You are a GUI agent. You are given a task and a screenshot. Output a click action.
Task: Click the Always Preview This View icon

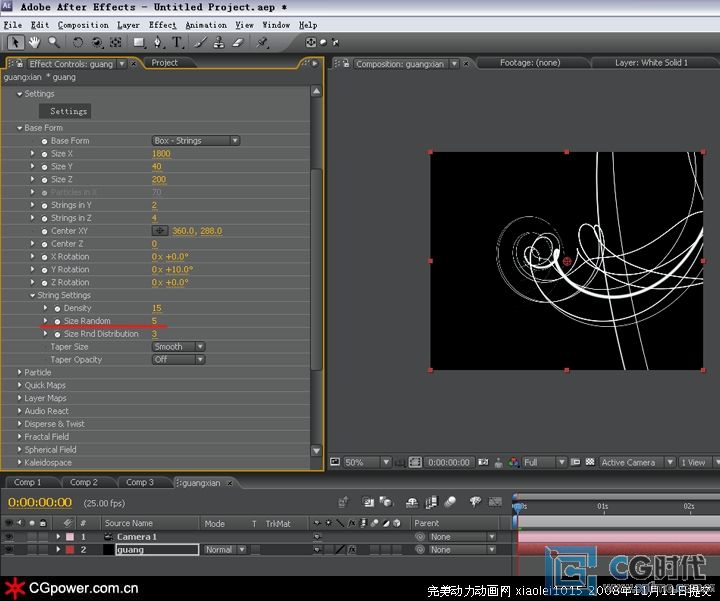[335, 462]
